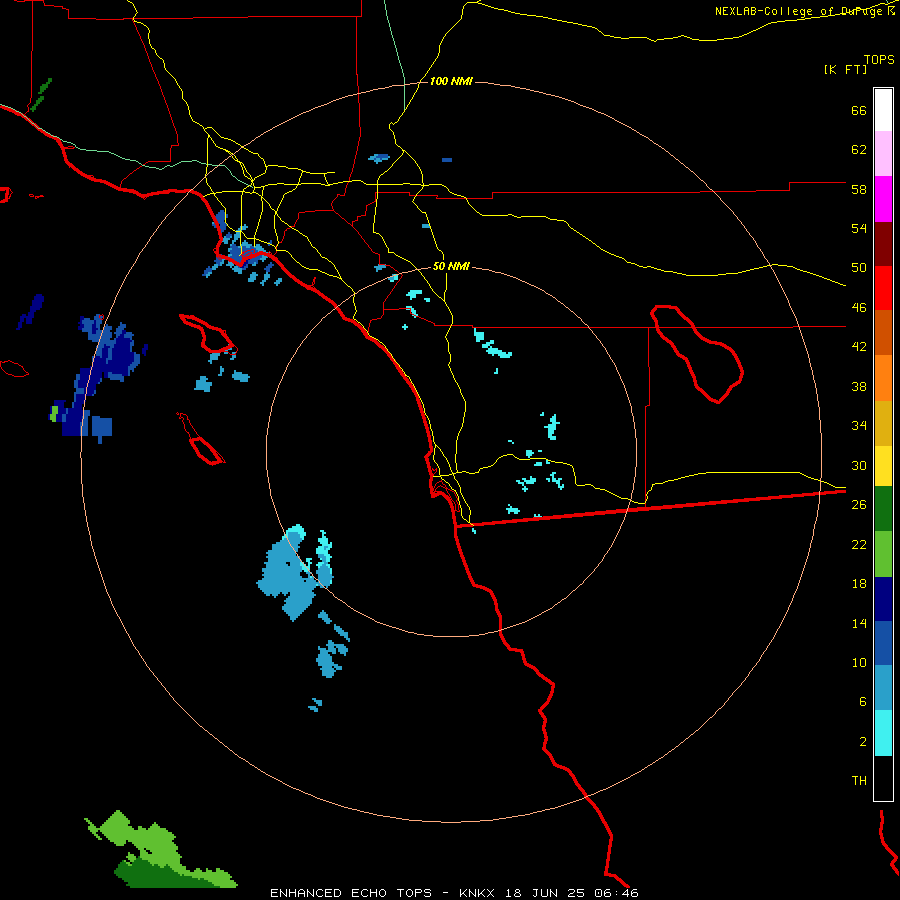Viewport: 900px width, 900px height.
Task: Pick the medium blue legend swatch
Action: pyautogui.click(x=883, y=643)
